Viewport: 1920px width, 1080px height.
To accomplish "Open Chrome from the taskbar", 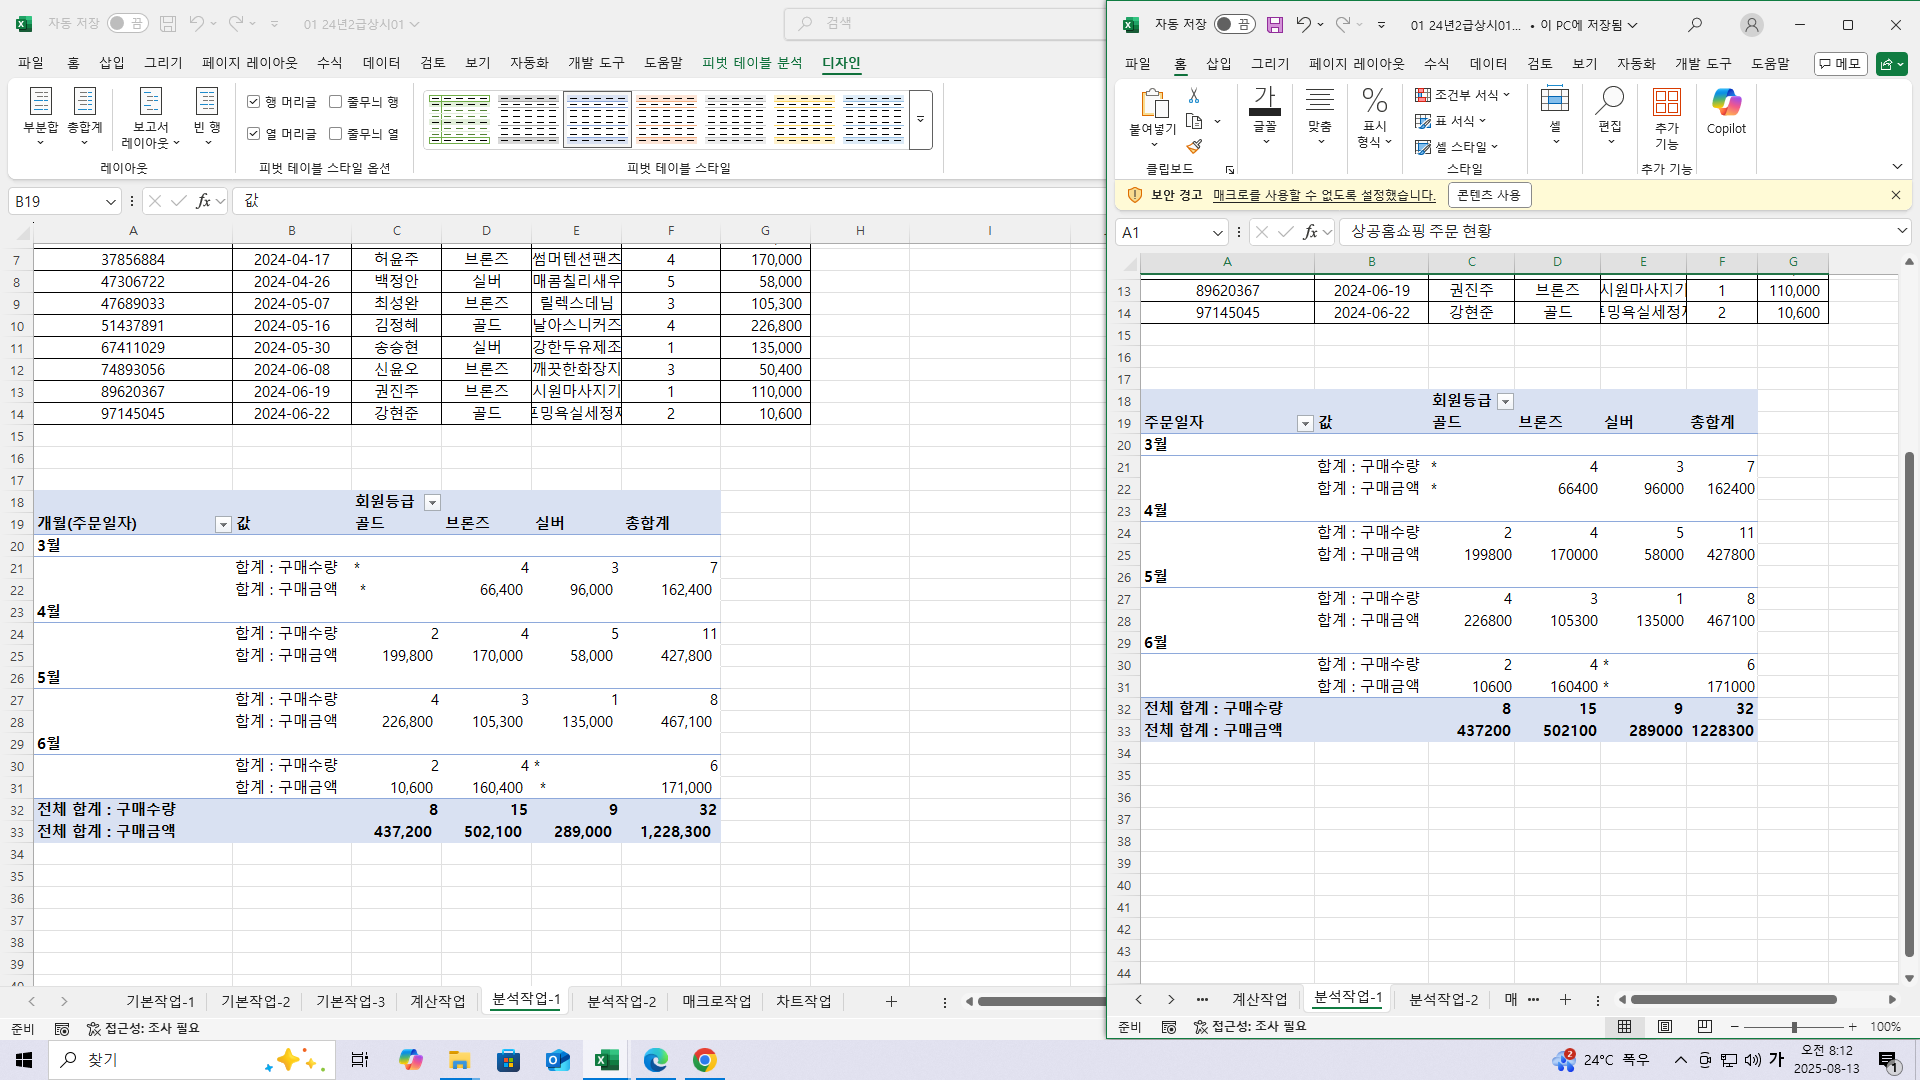I will click(704, 1060).
